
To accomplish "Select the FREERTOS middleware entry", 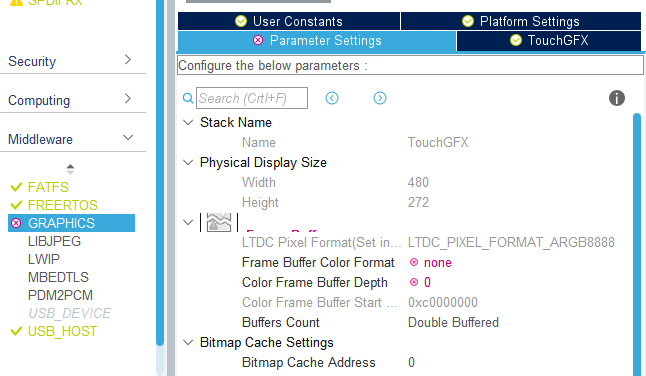I will point(63,205).
